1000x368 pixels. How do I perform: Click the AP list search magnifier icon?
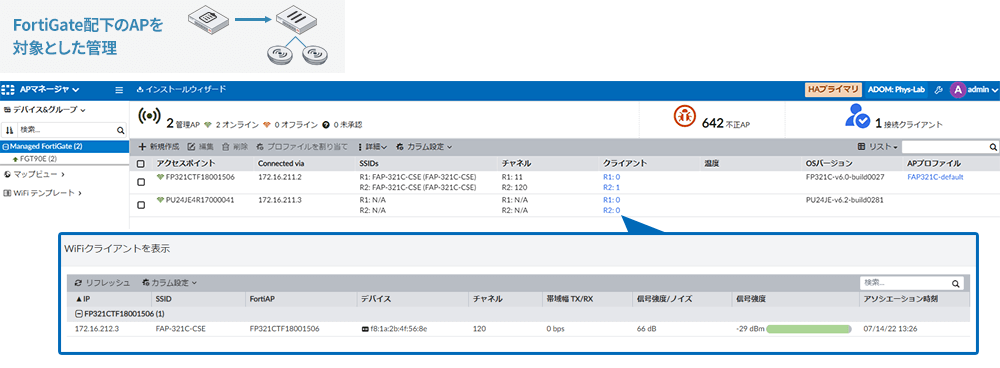[x=993, y=147]
